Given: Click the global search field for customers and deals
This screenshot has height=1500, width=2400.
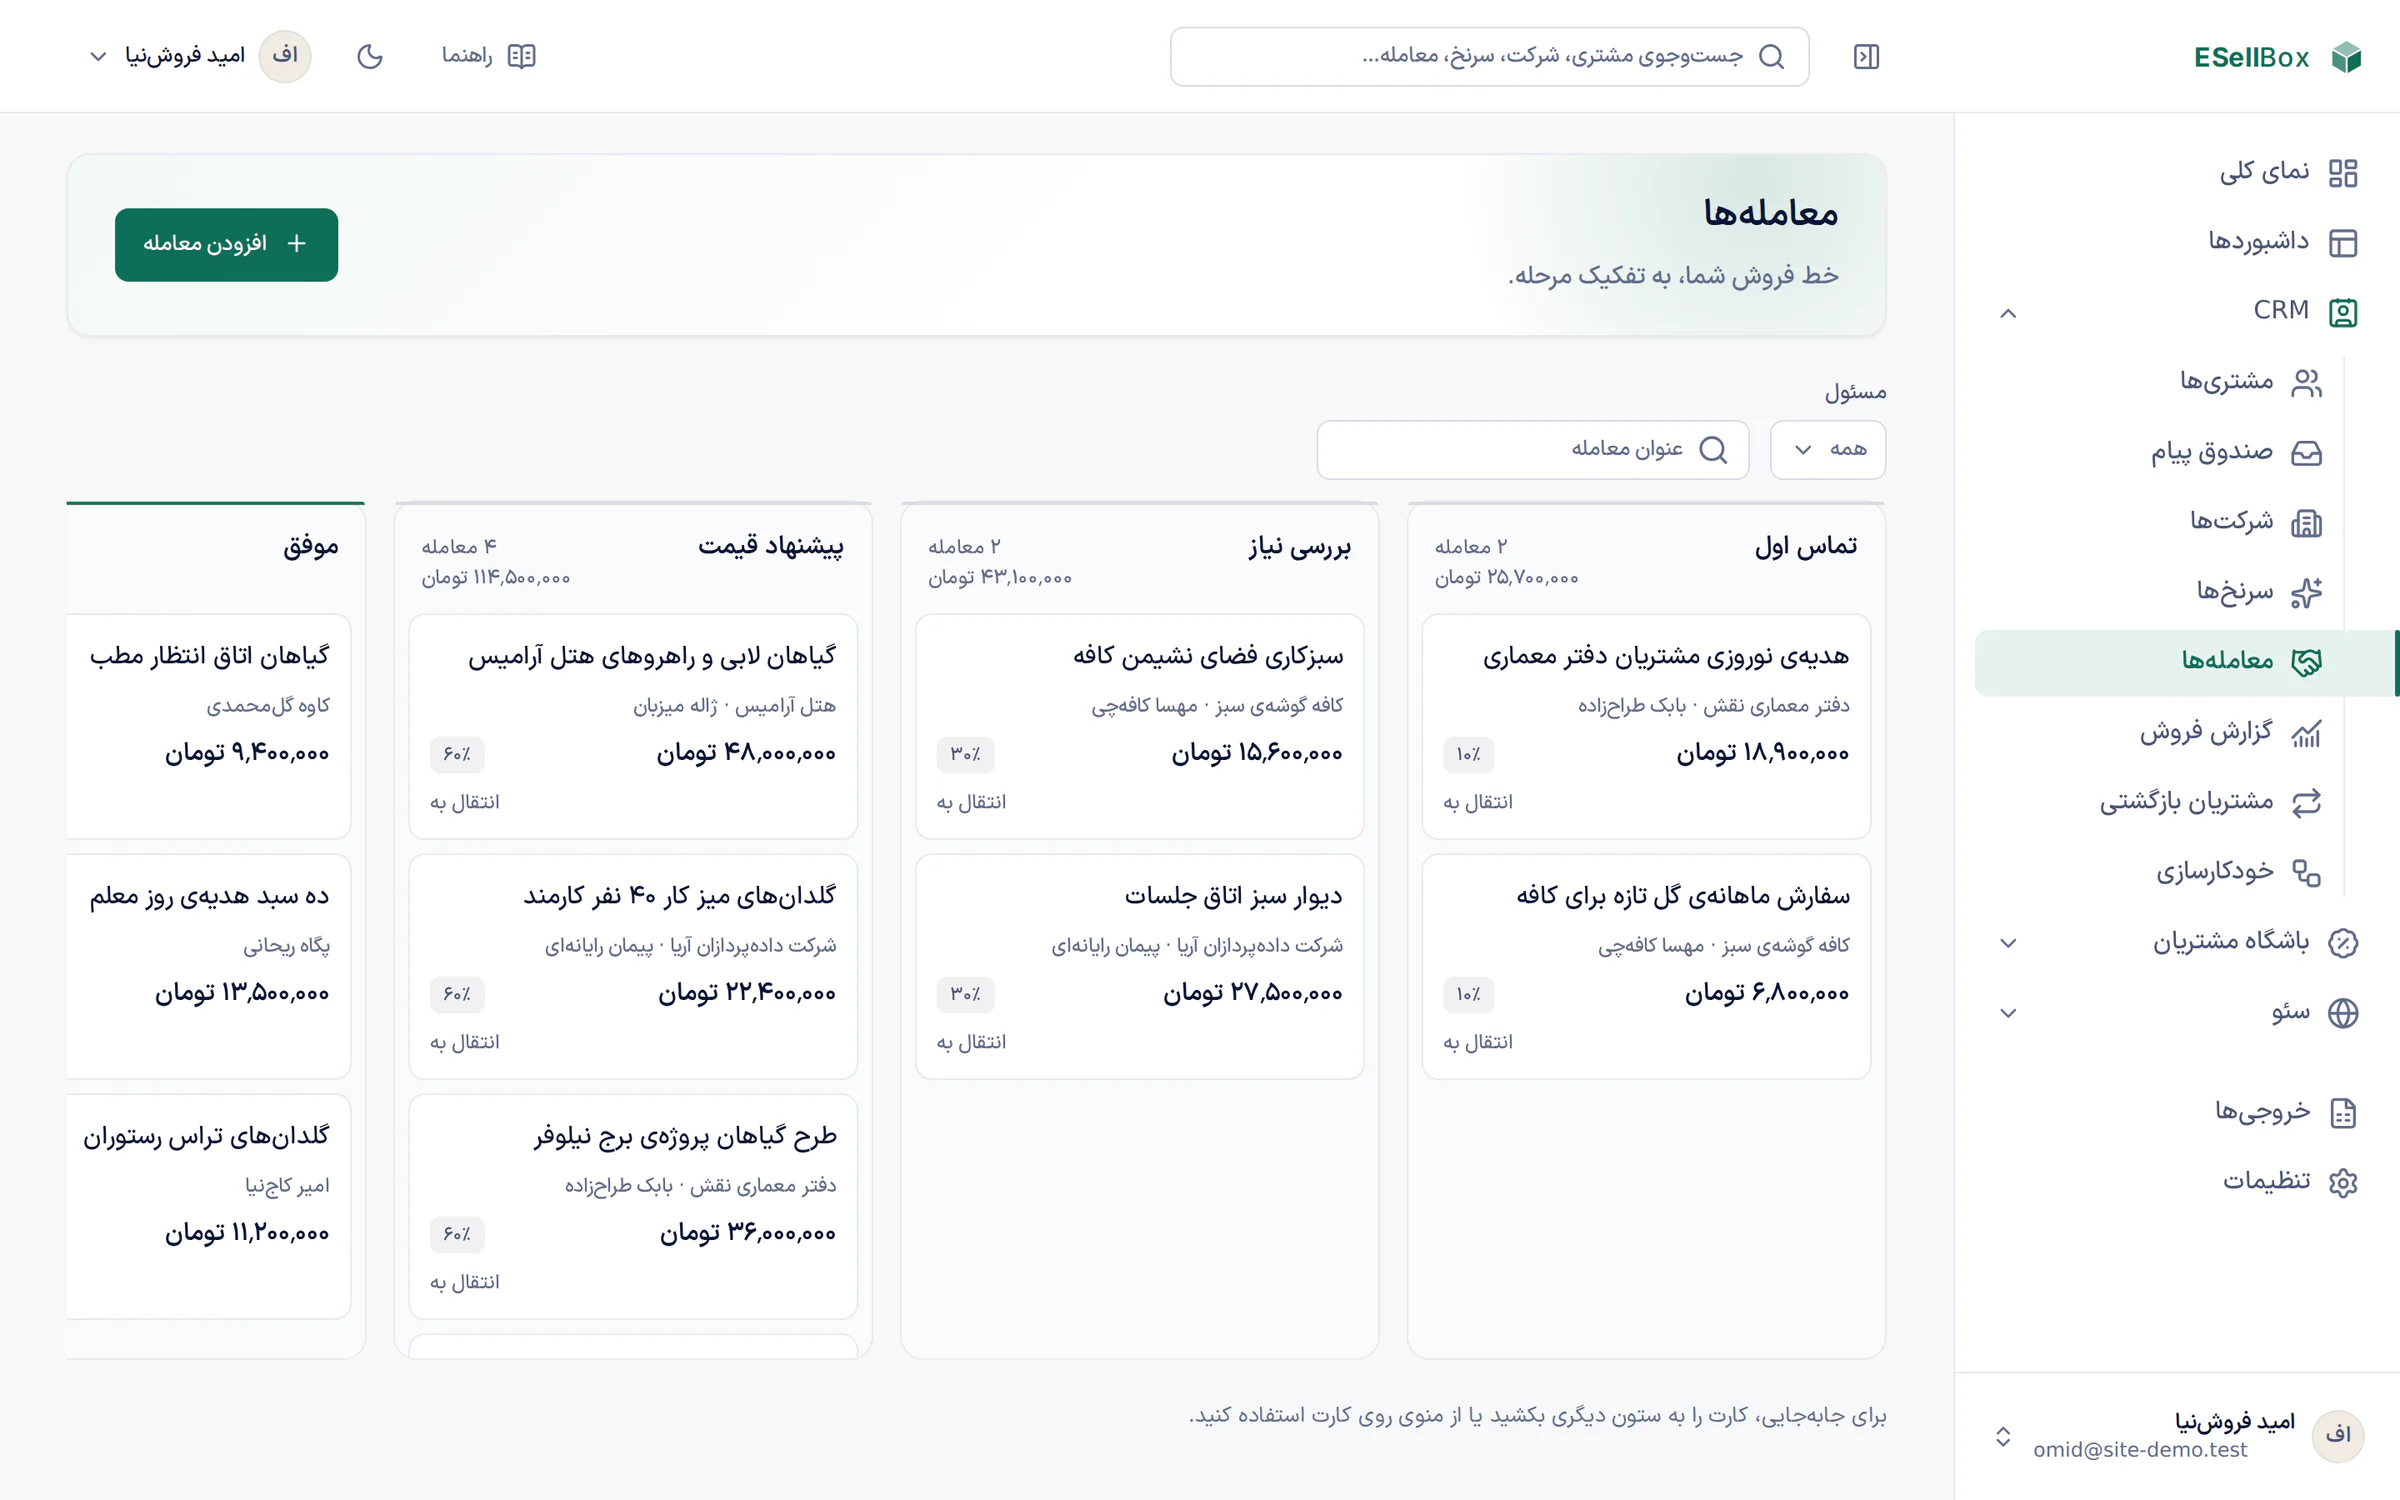Looking at the screenshot, I should [1489, 56].
